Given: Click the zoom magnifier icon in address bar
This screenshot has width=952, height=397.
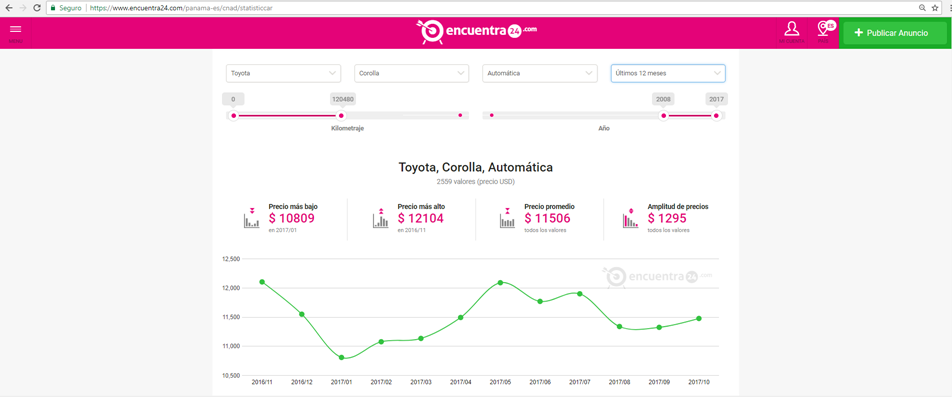Looking at the screenshot, I should coord(922,8).
